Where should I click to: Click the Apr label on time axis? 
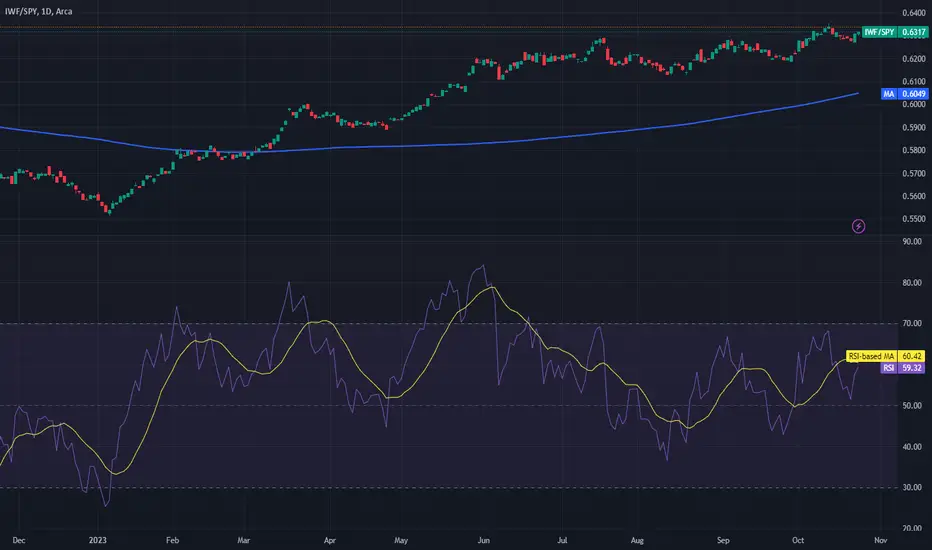[329, 540]
